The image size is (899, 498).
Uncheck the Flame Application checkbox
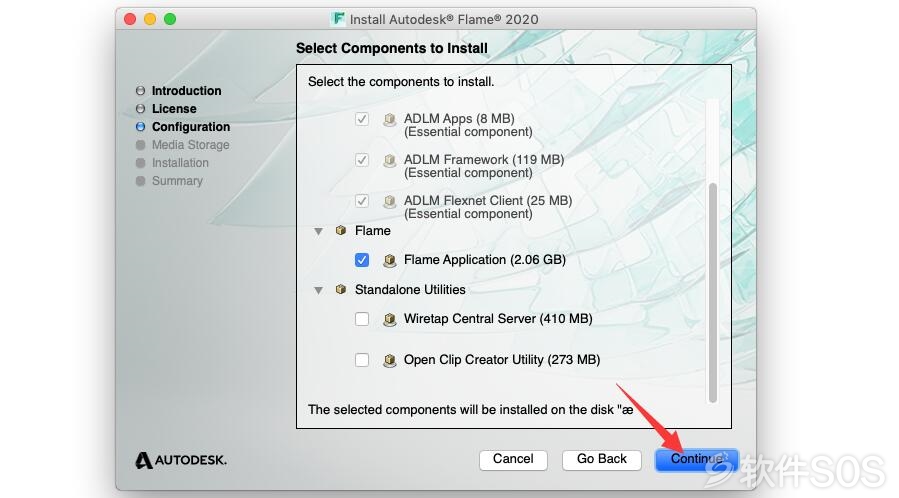pos(362,260)
